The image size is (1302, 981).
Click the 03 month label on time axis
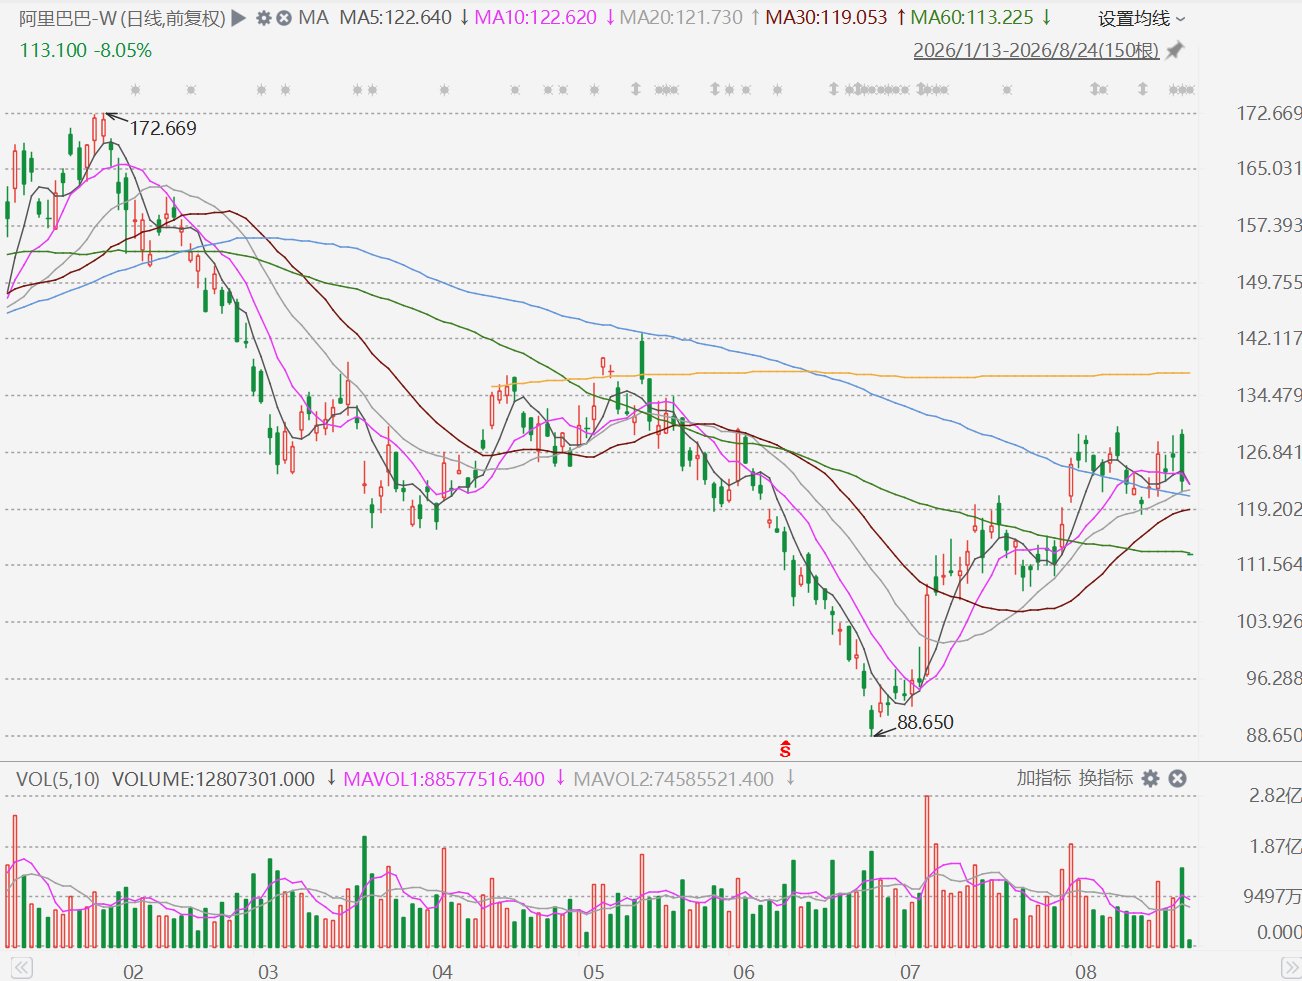pos(268,972)
